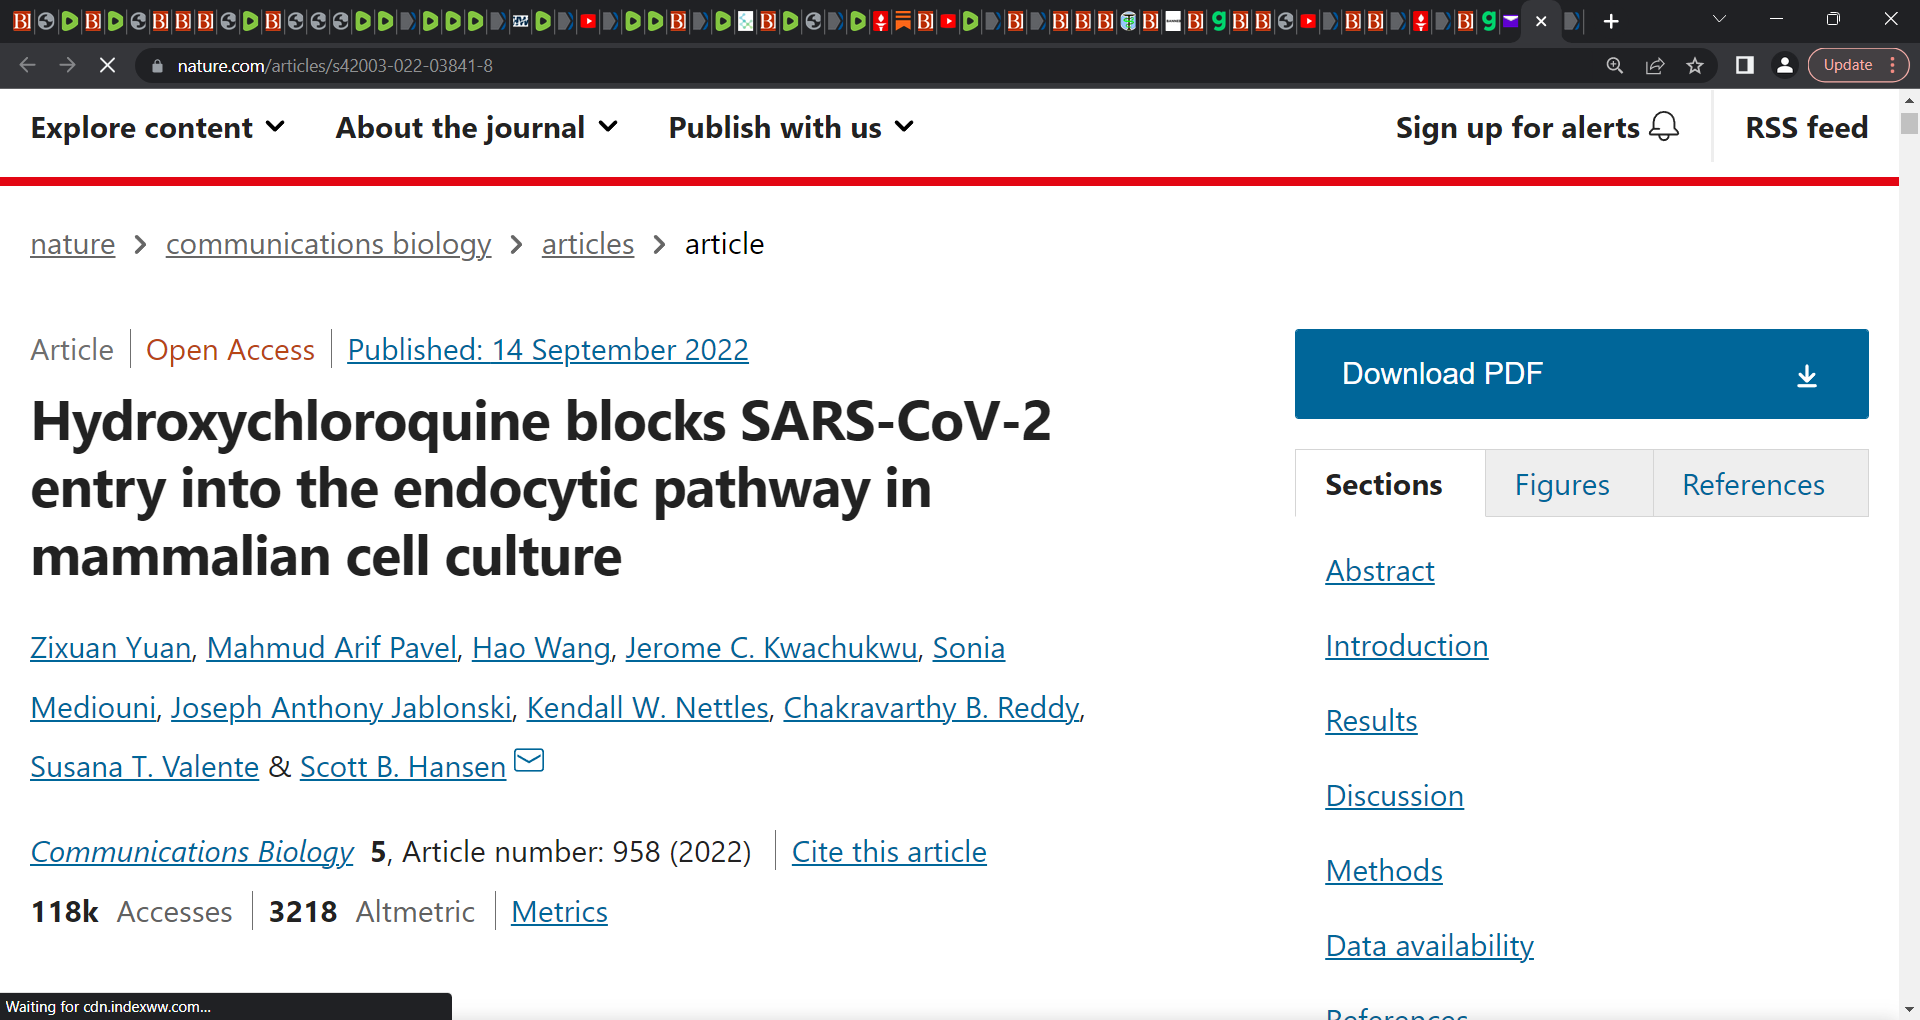Open author Zixuan Yuan's details
This screenshot has width=1920, height=1020.
click(x=111, y=648)
